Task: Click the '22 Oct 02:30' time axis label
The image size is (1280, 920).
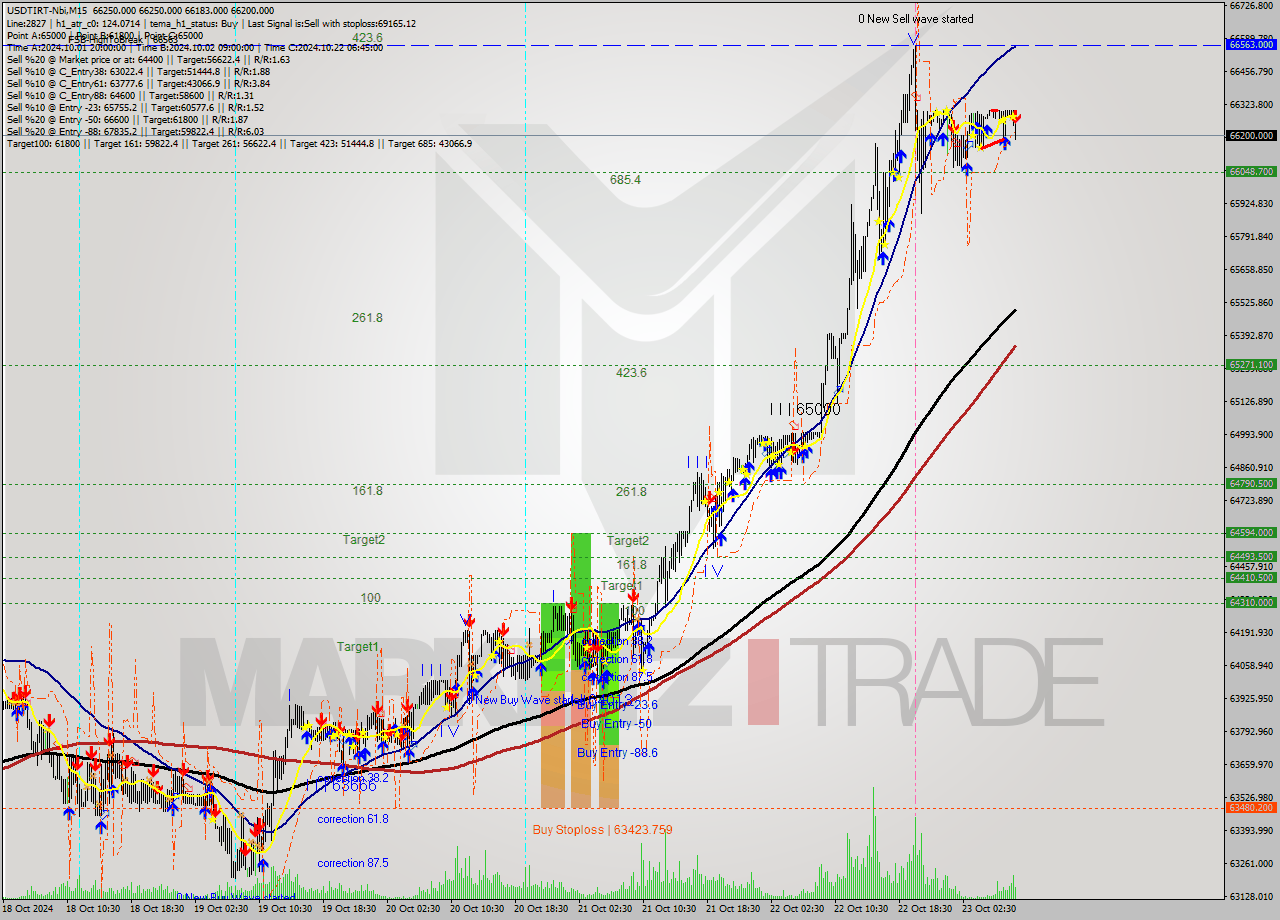Action: point(797,909)
